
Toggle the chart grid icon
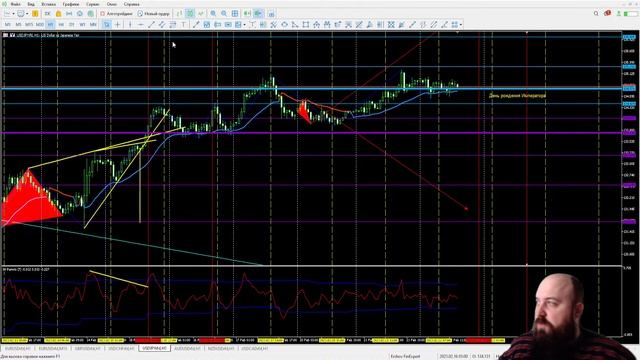(235, 14)
